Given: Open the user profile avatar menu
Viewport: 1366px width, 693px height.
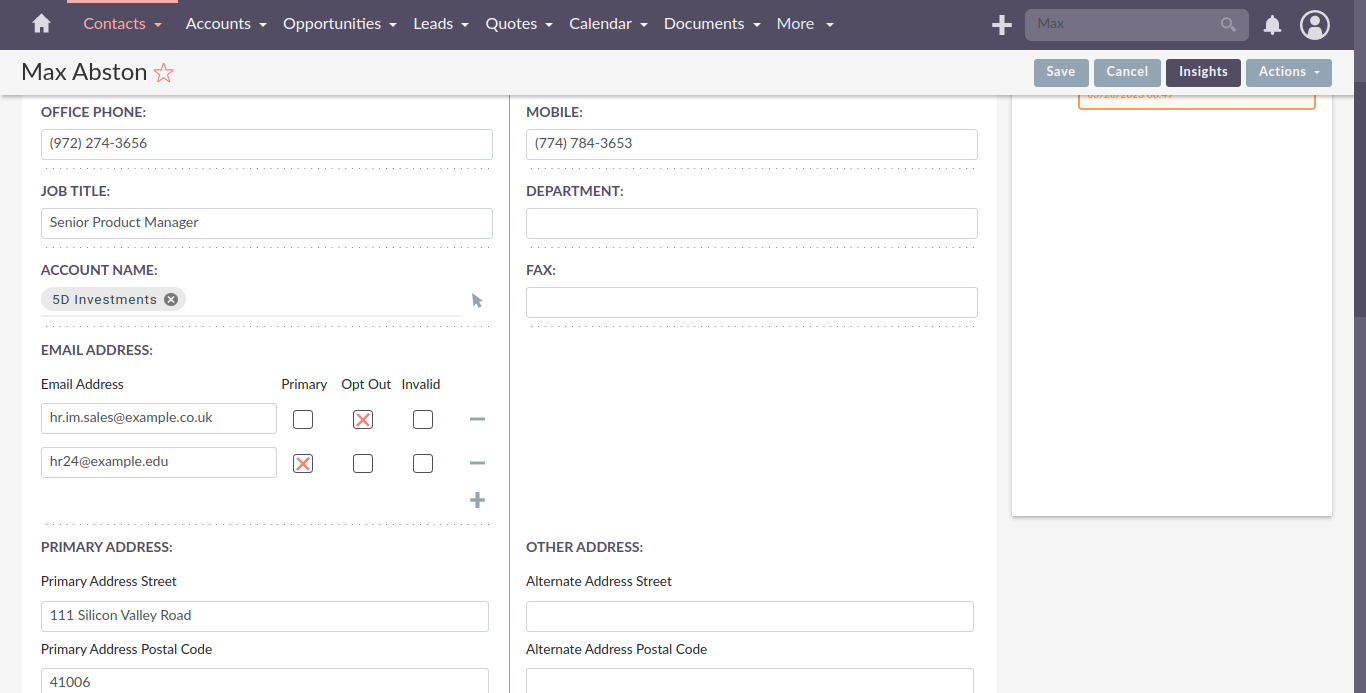Looking at the screenshot, I should [x=1315, y=25].
